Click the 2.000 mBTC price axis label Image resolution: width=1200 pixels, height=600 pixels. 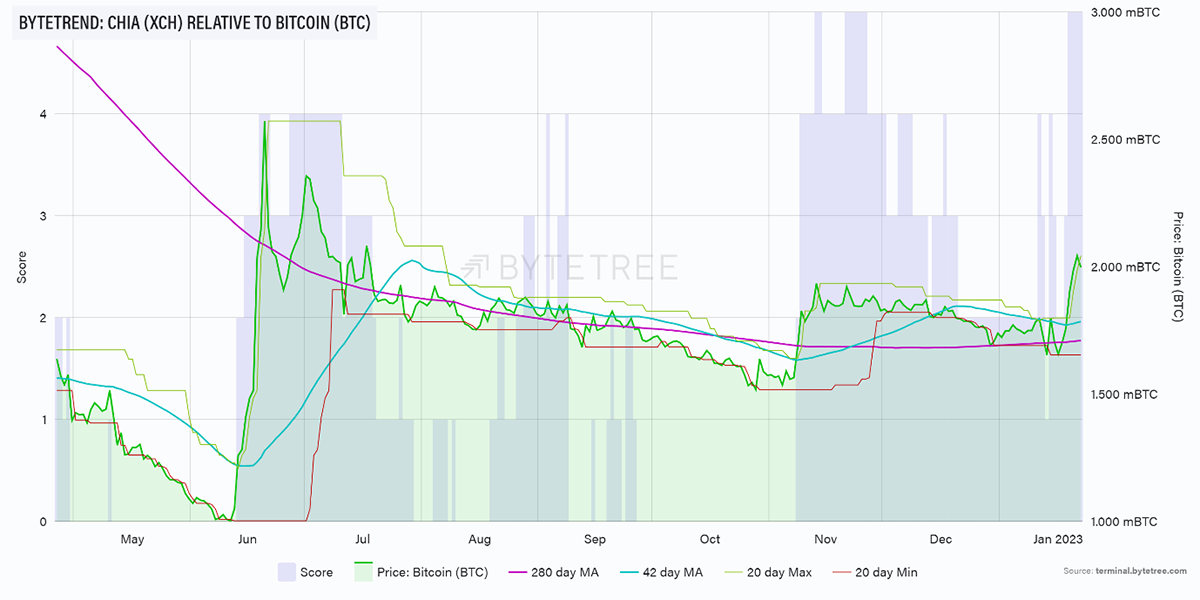[1127, 267]
